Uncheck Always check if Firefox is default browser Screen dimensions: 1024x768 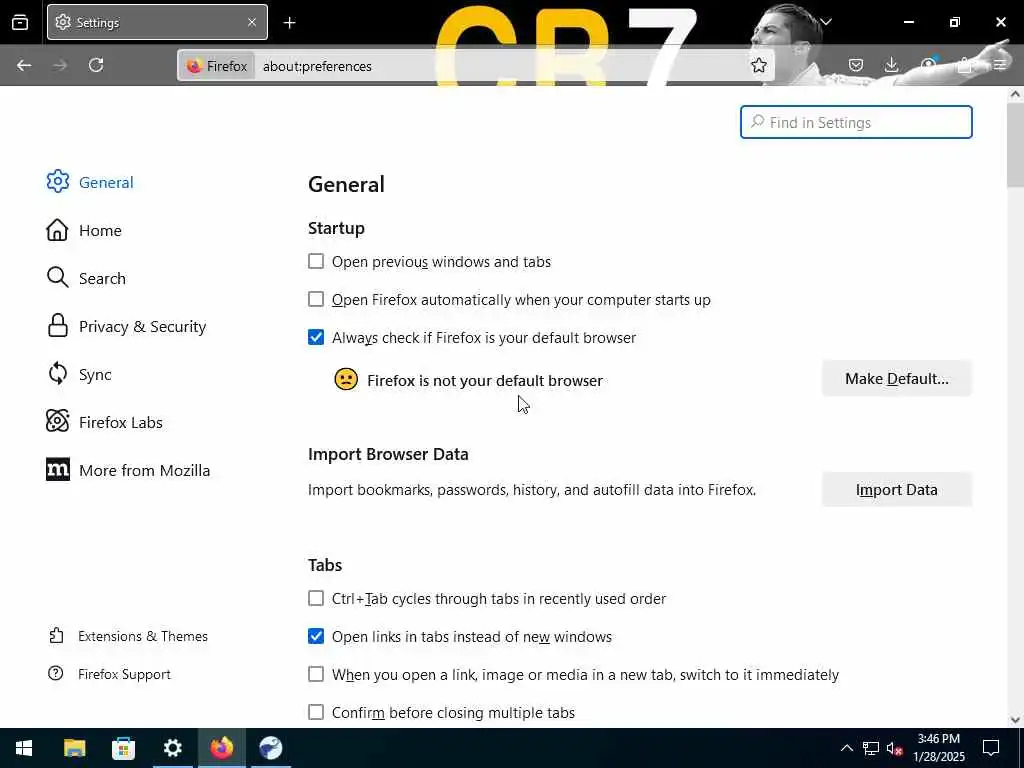click(316, 337)
